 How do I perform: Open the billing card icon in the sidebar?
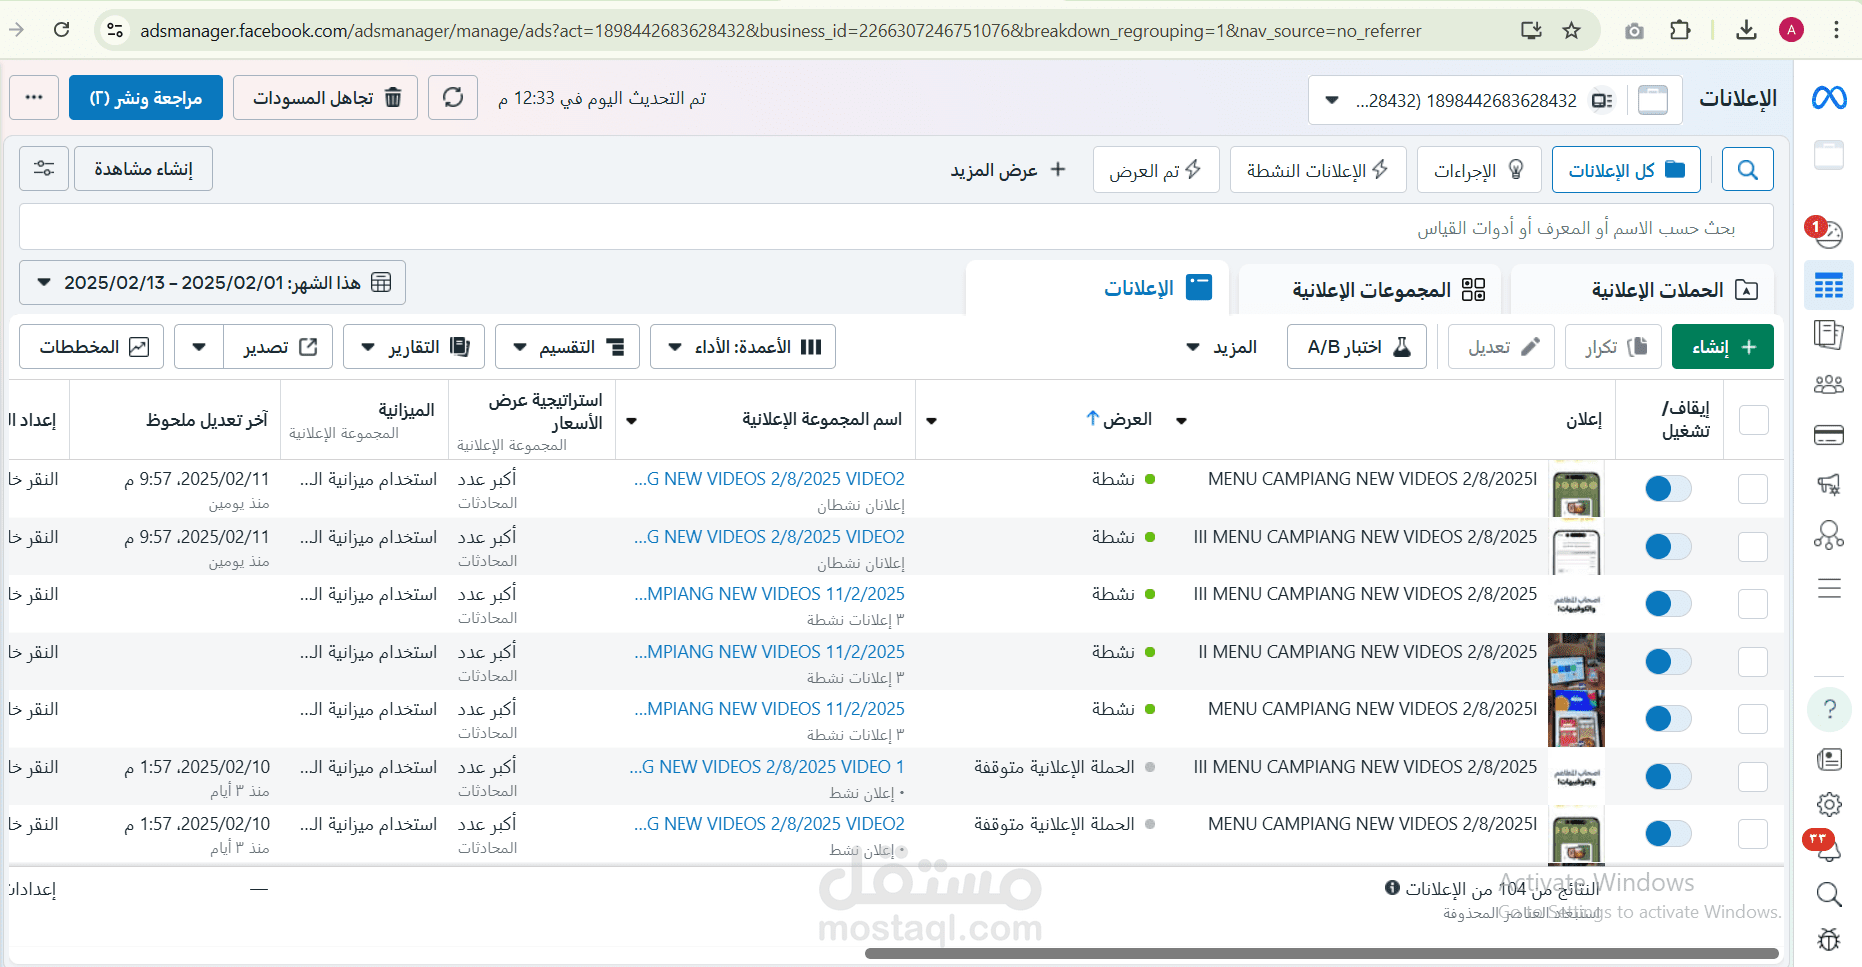1828,435
